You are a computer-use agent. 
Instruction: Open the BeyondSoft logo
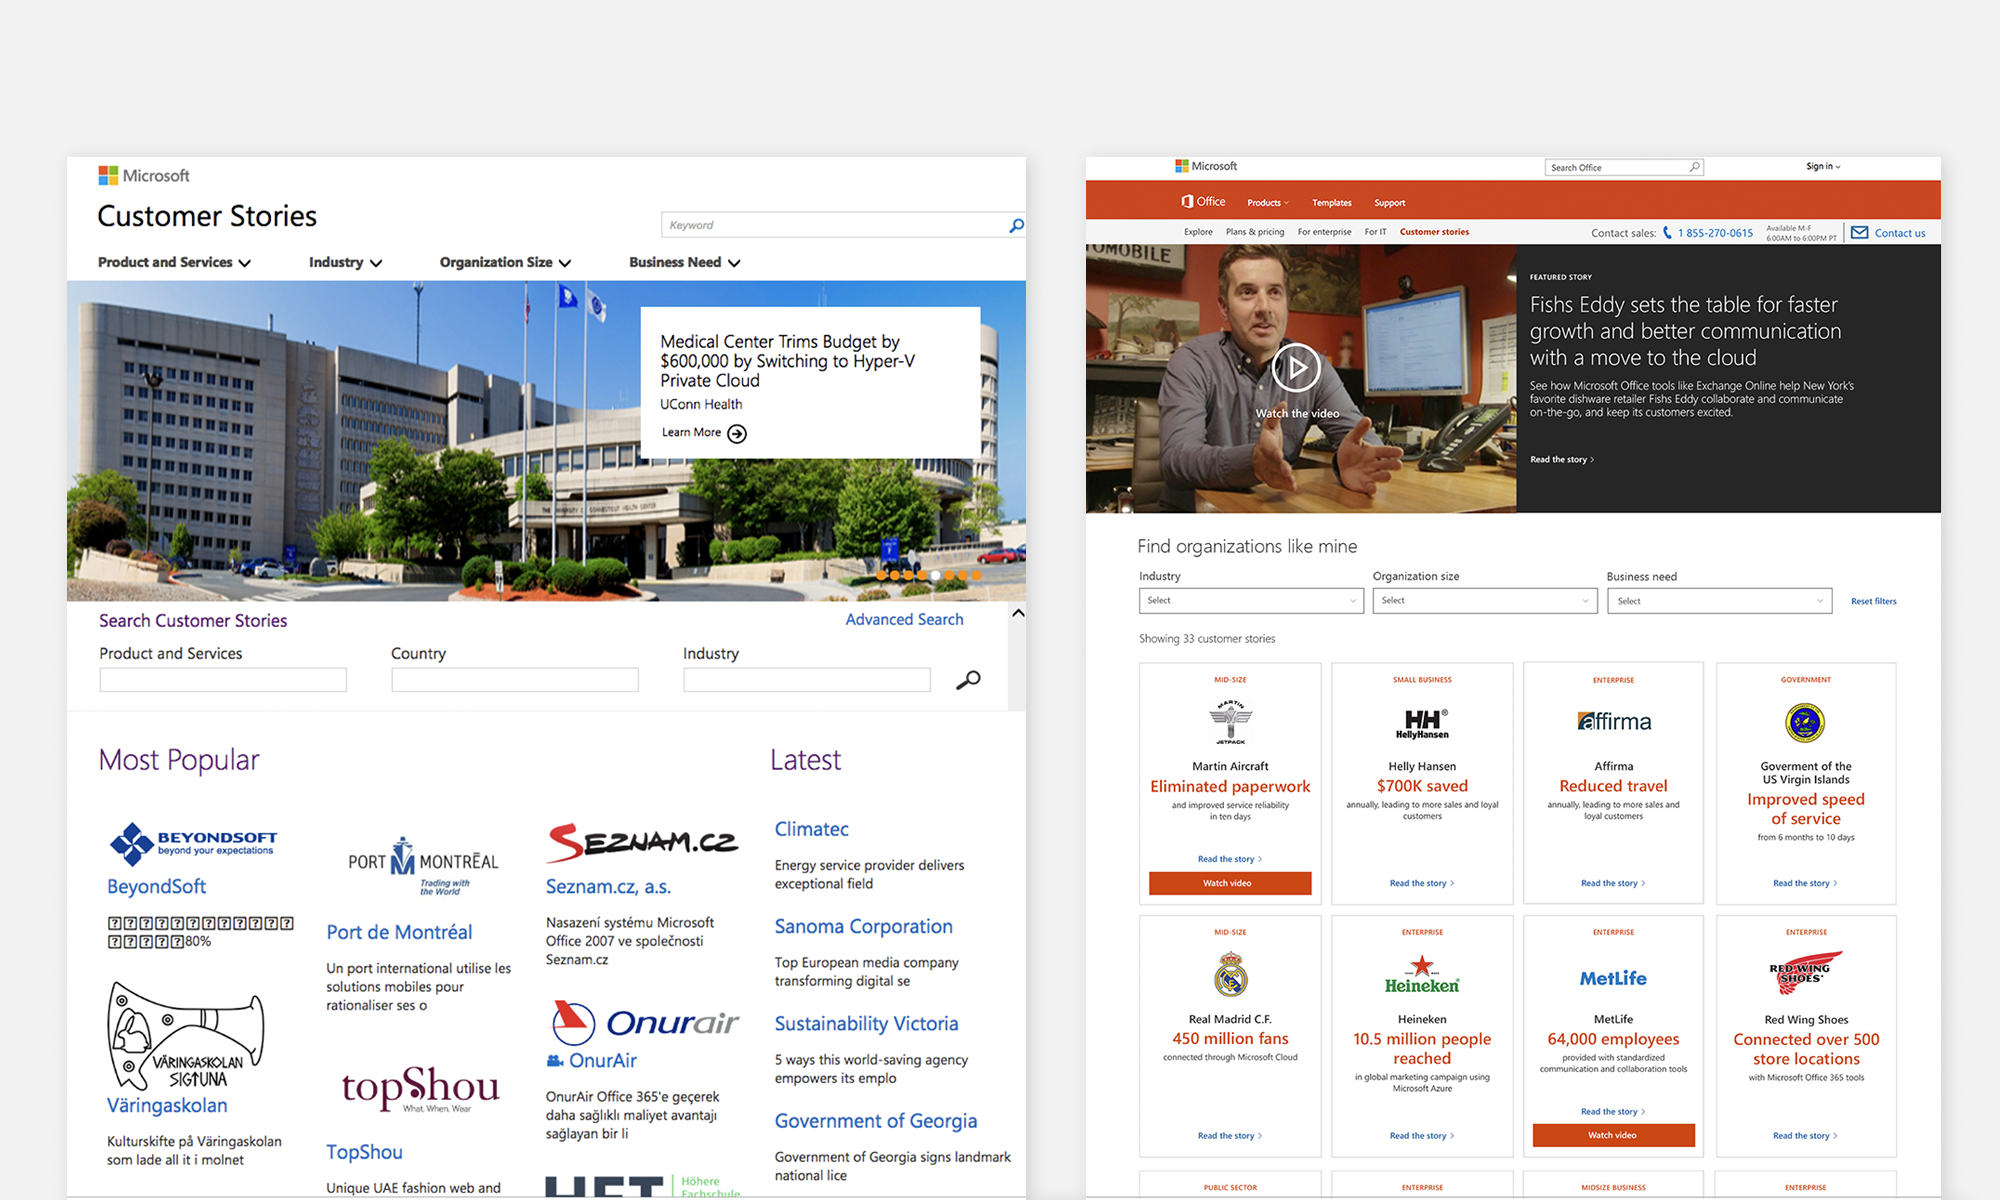(194, 843)
